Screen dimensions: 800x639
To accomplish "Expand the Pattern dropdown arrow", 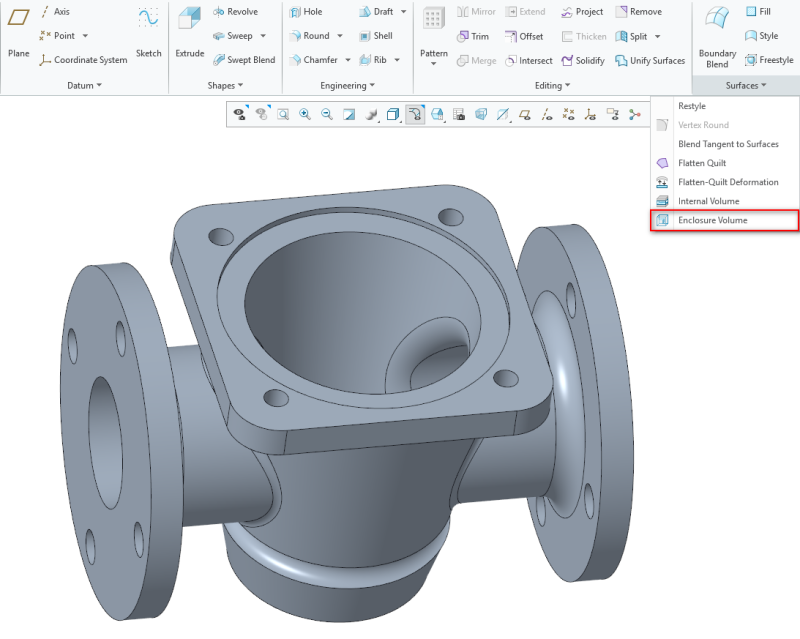I will pyautogui.click(x=434, y=64).
